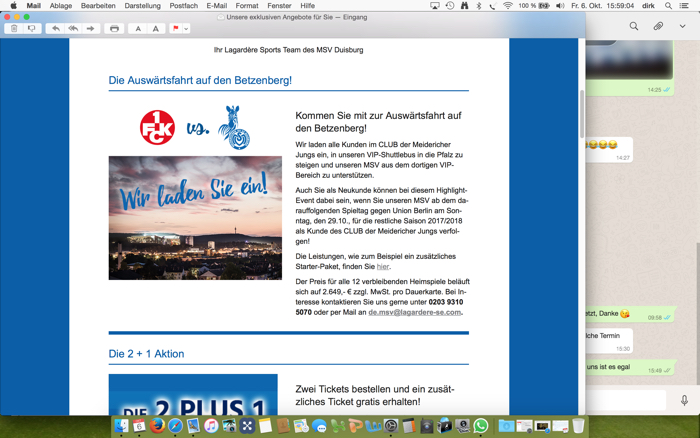Delete the message with the trash icon
Viewport: 700px width, 438px height.
tap(14, 29)
